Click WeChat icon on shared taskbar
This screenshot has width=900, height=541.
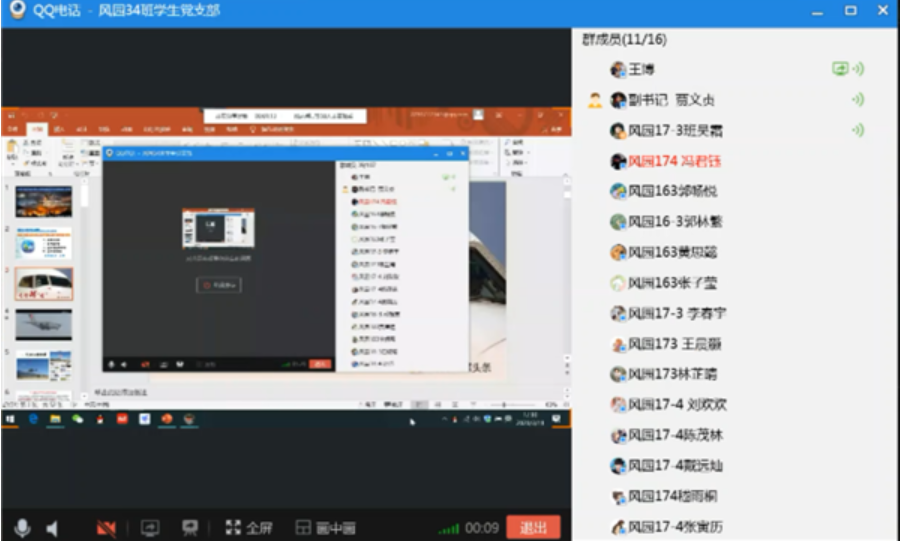tap(77, 419)
